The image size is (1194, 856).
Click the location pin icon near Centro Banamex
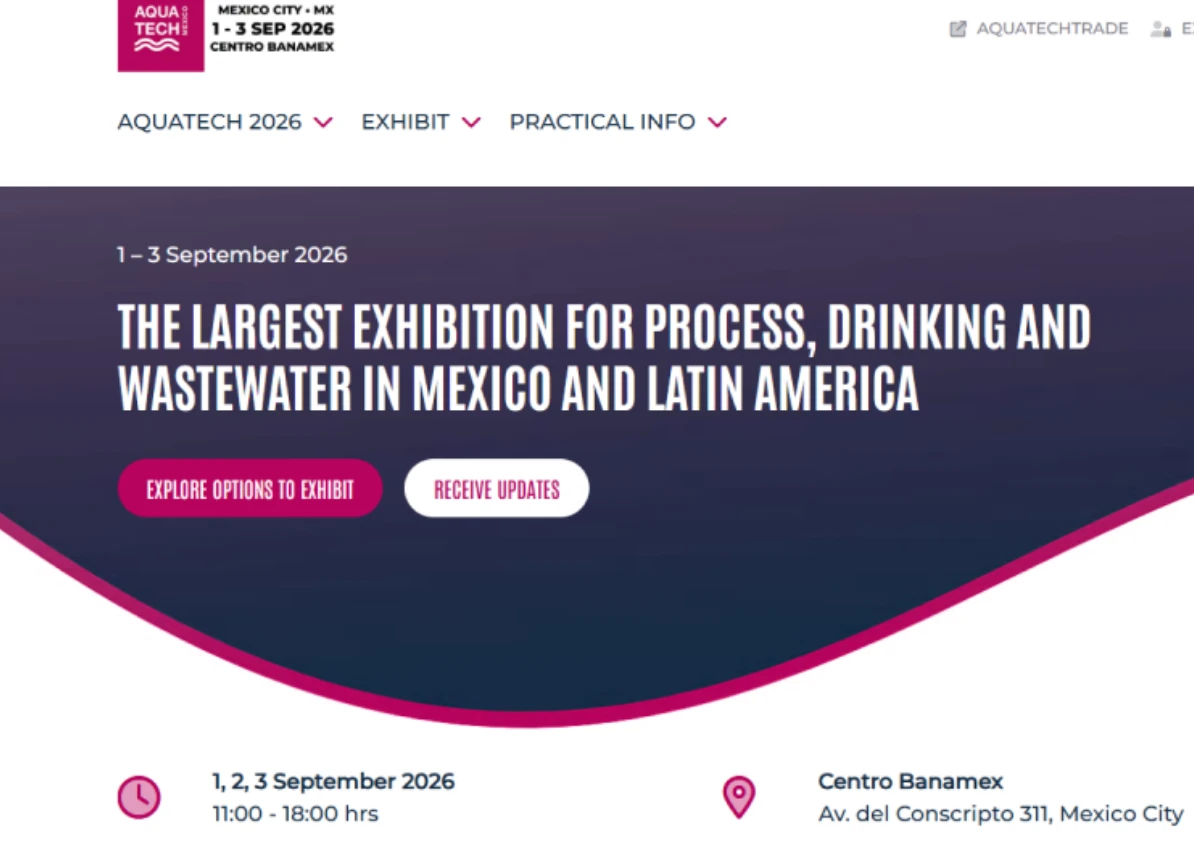coord(738,795)
